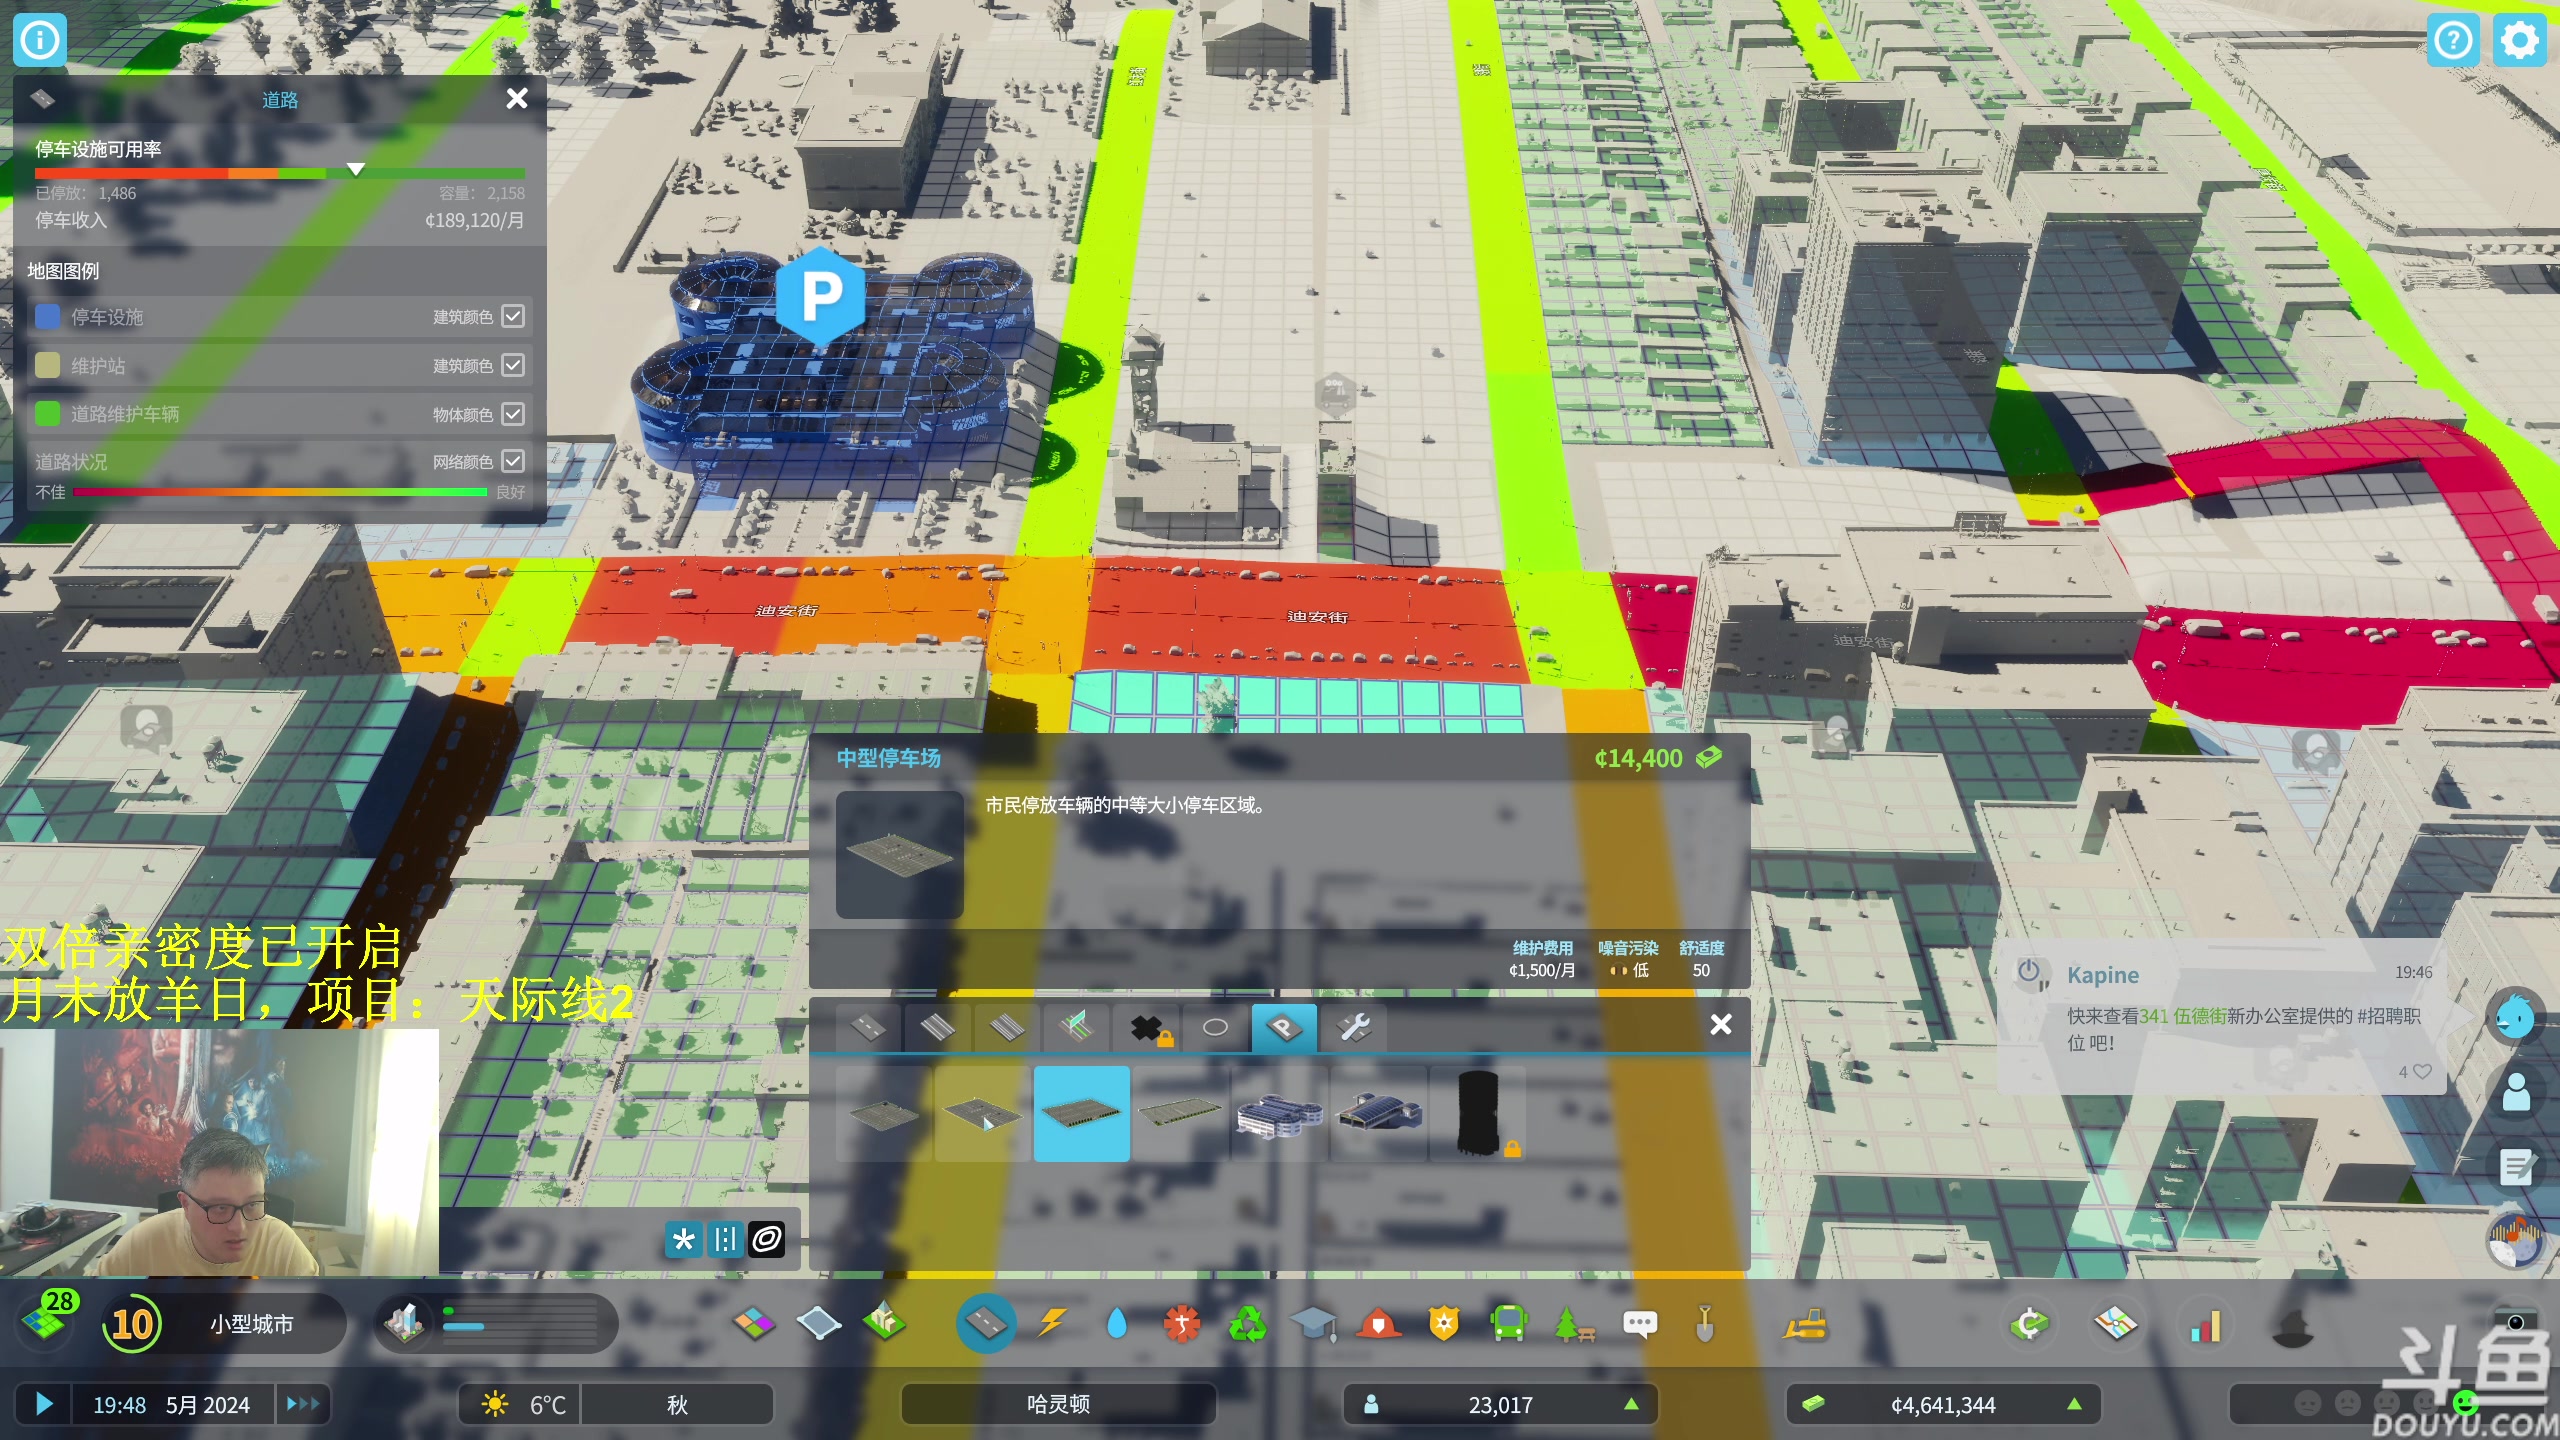
Task: Click the blue 停车设施 legend color swatch
Action: (x=47, y=316)
